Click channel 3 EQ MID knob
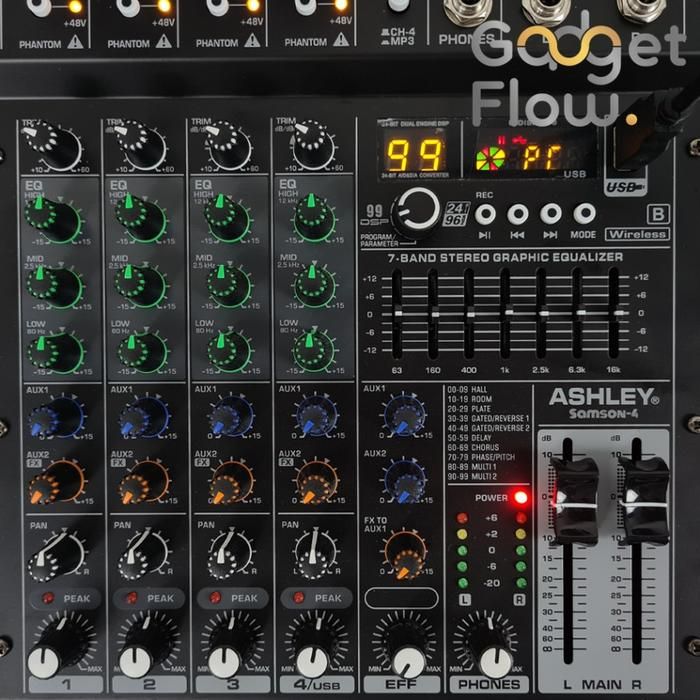The width and height of the screenshot is (700, 700). tap(228, 286)
